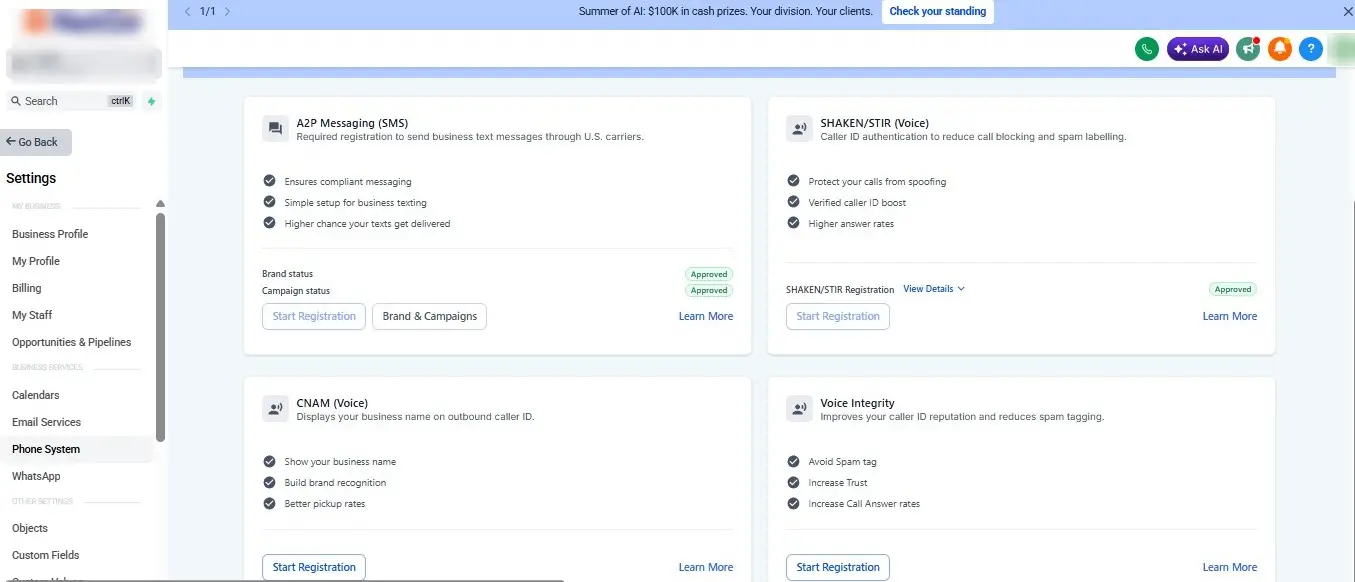The image size is (1355, 582).
Task: Click check icon beside Protect your calls from spoofing
Action: pyautogui.click(x=793, y=181)
